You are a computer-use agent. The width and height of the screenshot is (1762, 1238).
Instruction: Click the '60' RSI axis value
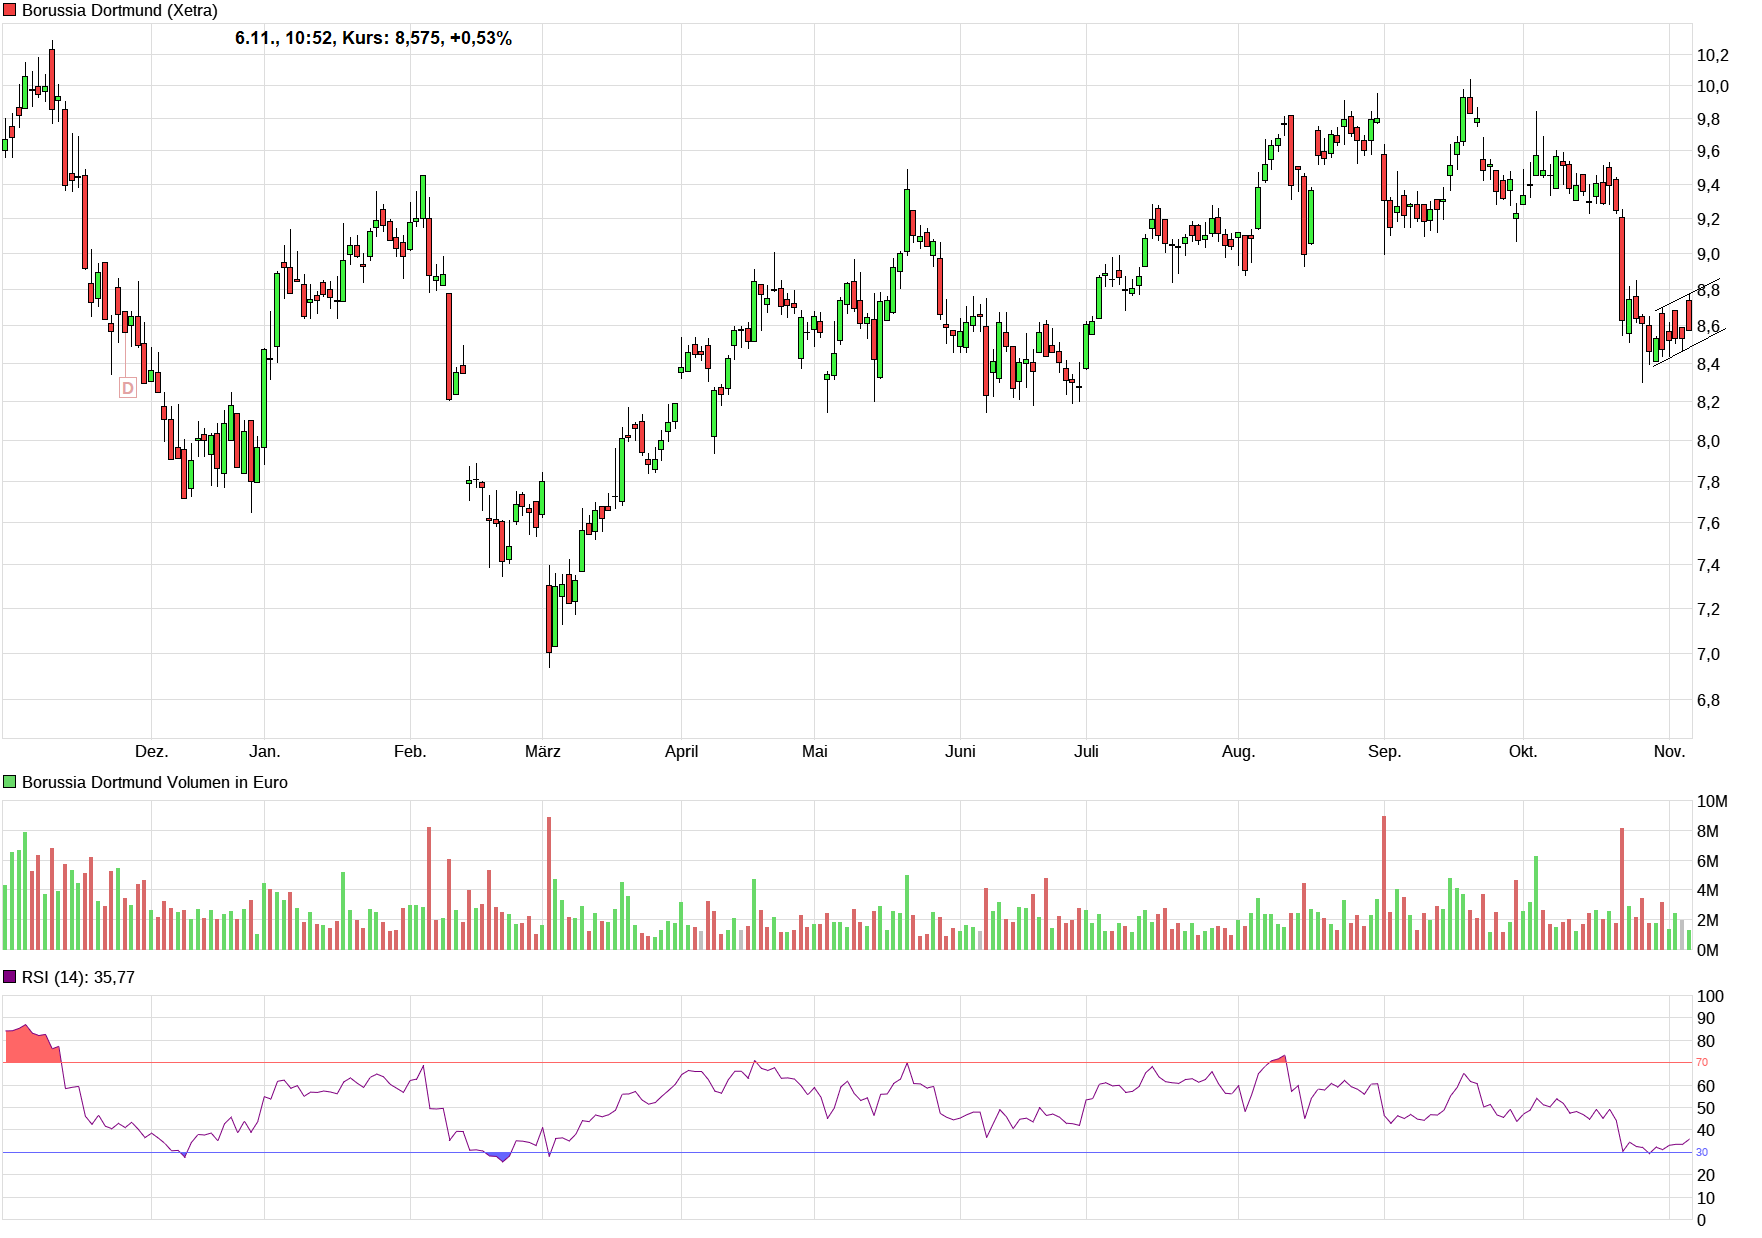(x=1706, y=1086)
